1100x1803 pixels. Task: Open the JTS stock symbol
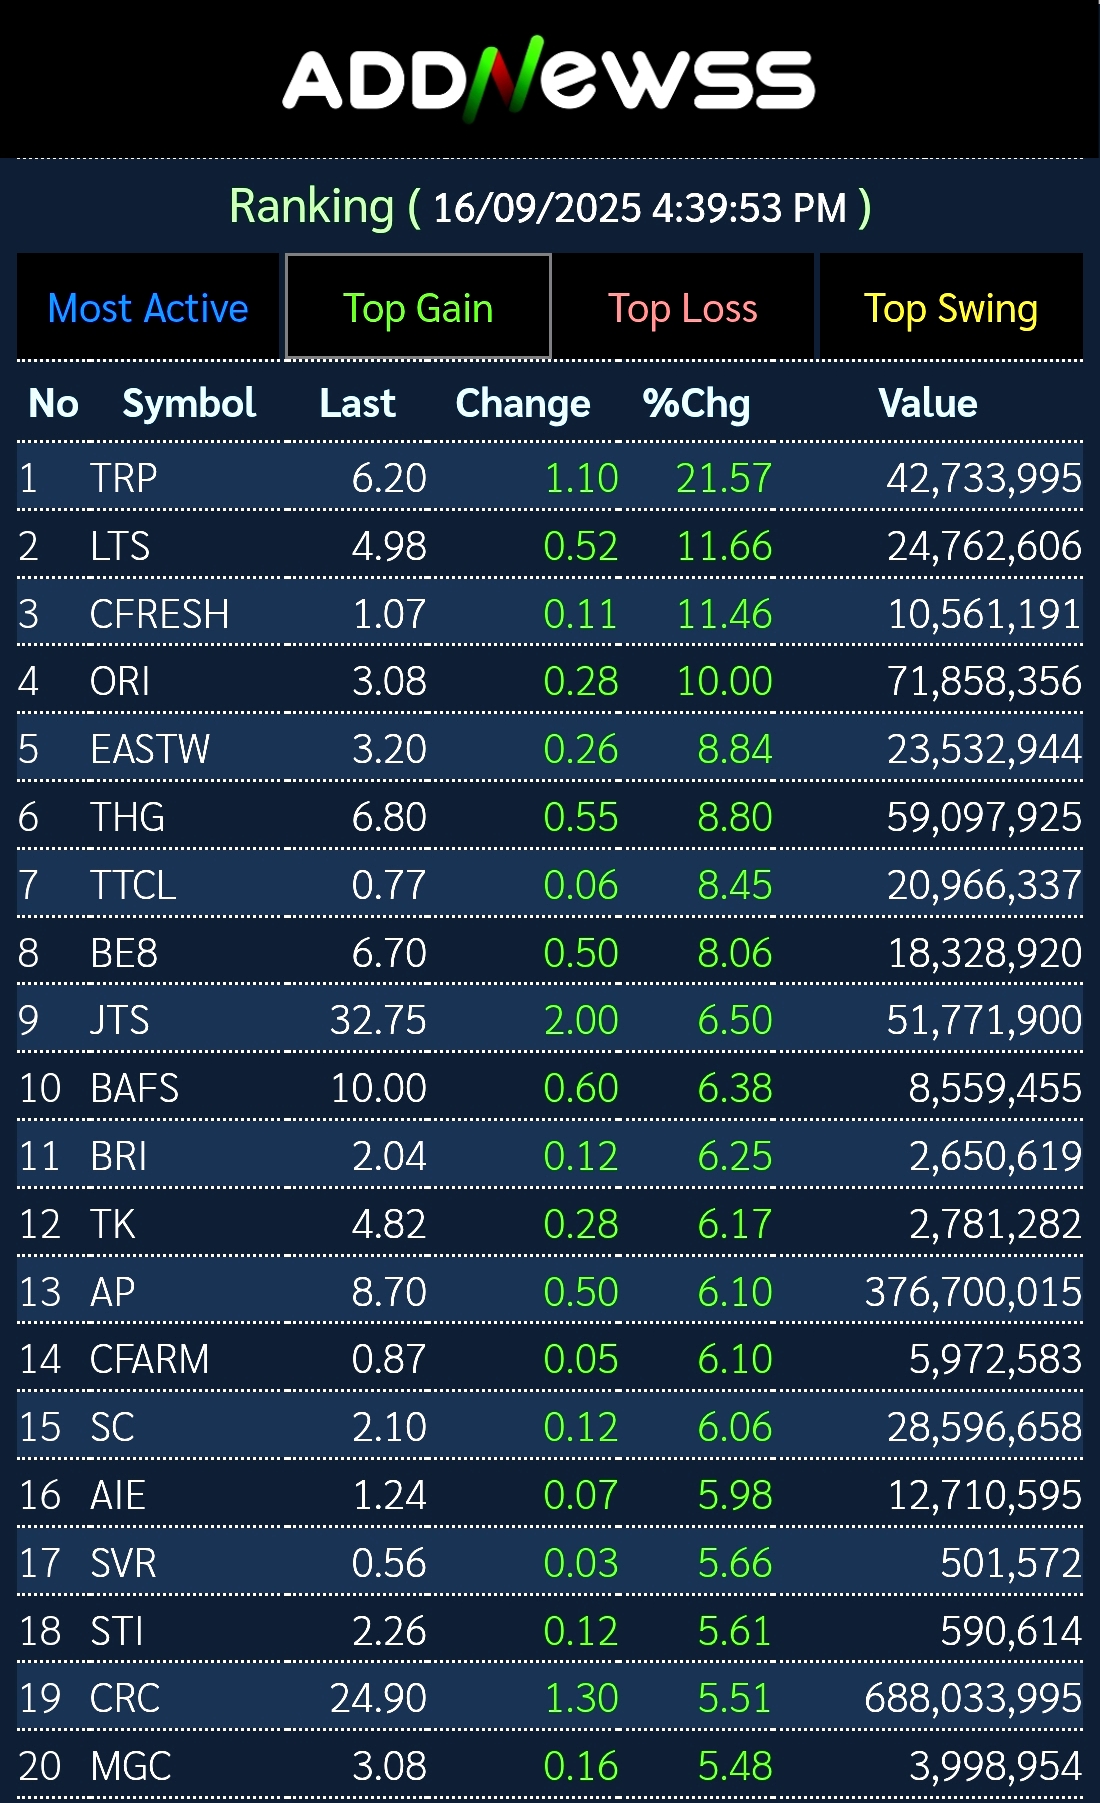(120, 1020)
